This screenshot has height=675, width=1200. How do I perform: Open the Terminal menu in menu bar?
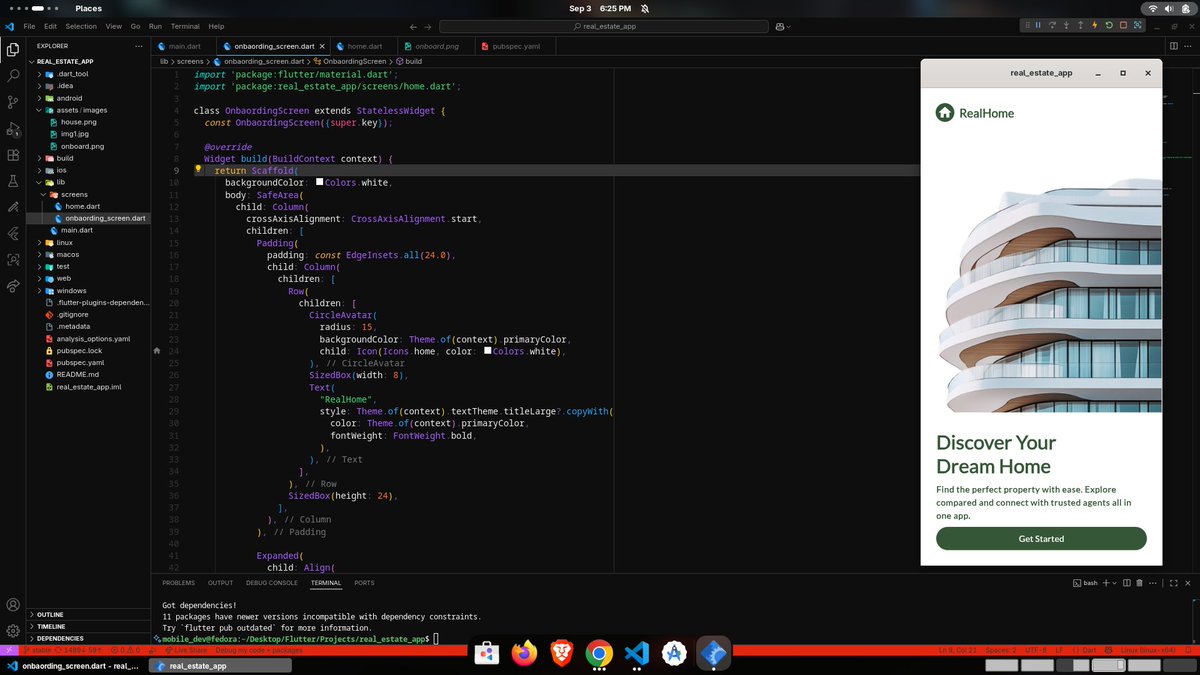[x=185, y=26]
